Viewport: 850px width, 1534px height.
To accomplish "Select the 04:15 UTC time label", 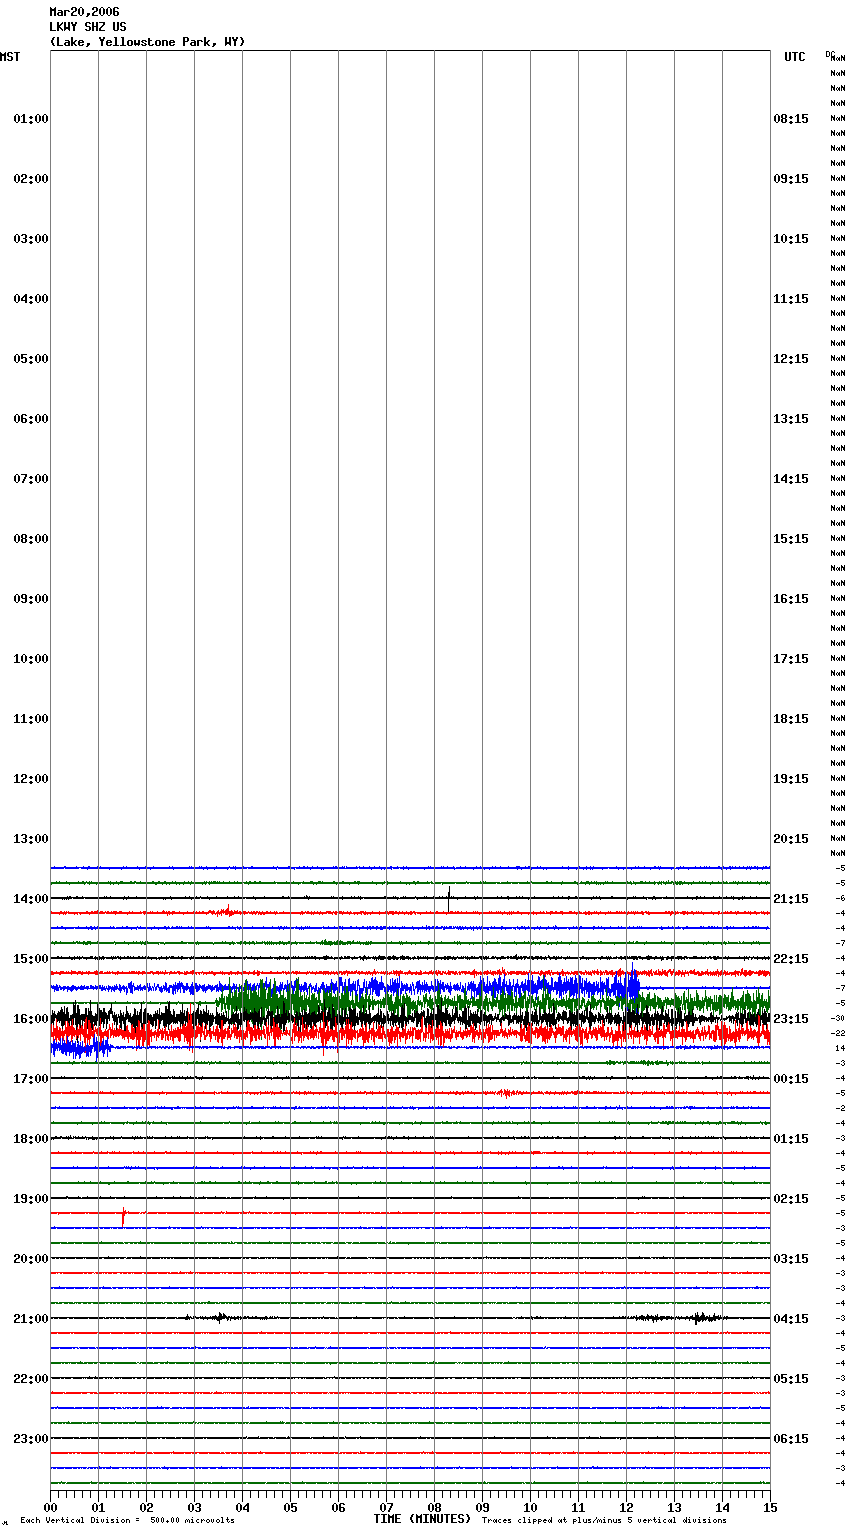I will click(791, 1319).
